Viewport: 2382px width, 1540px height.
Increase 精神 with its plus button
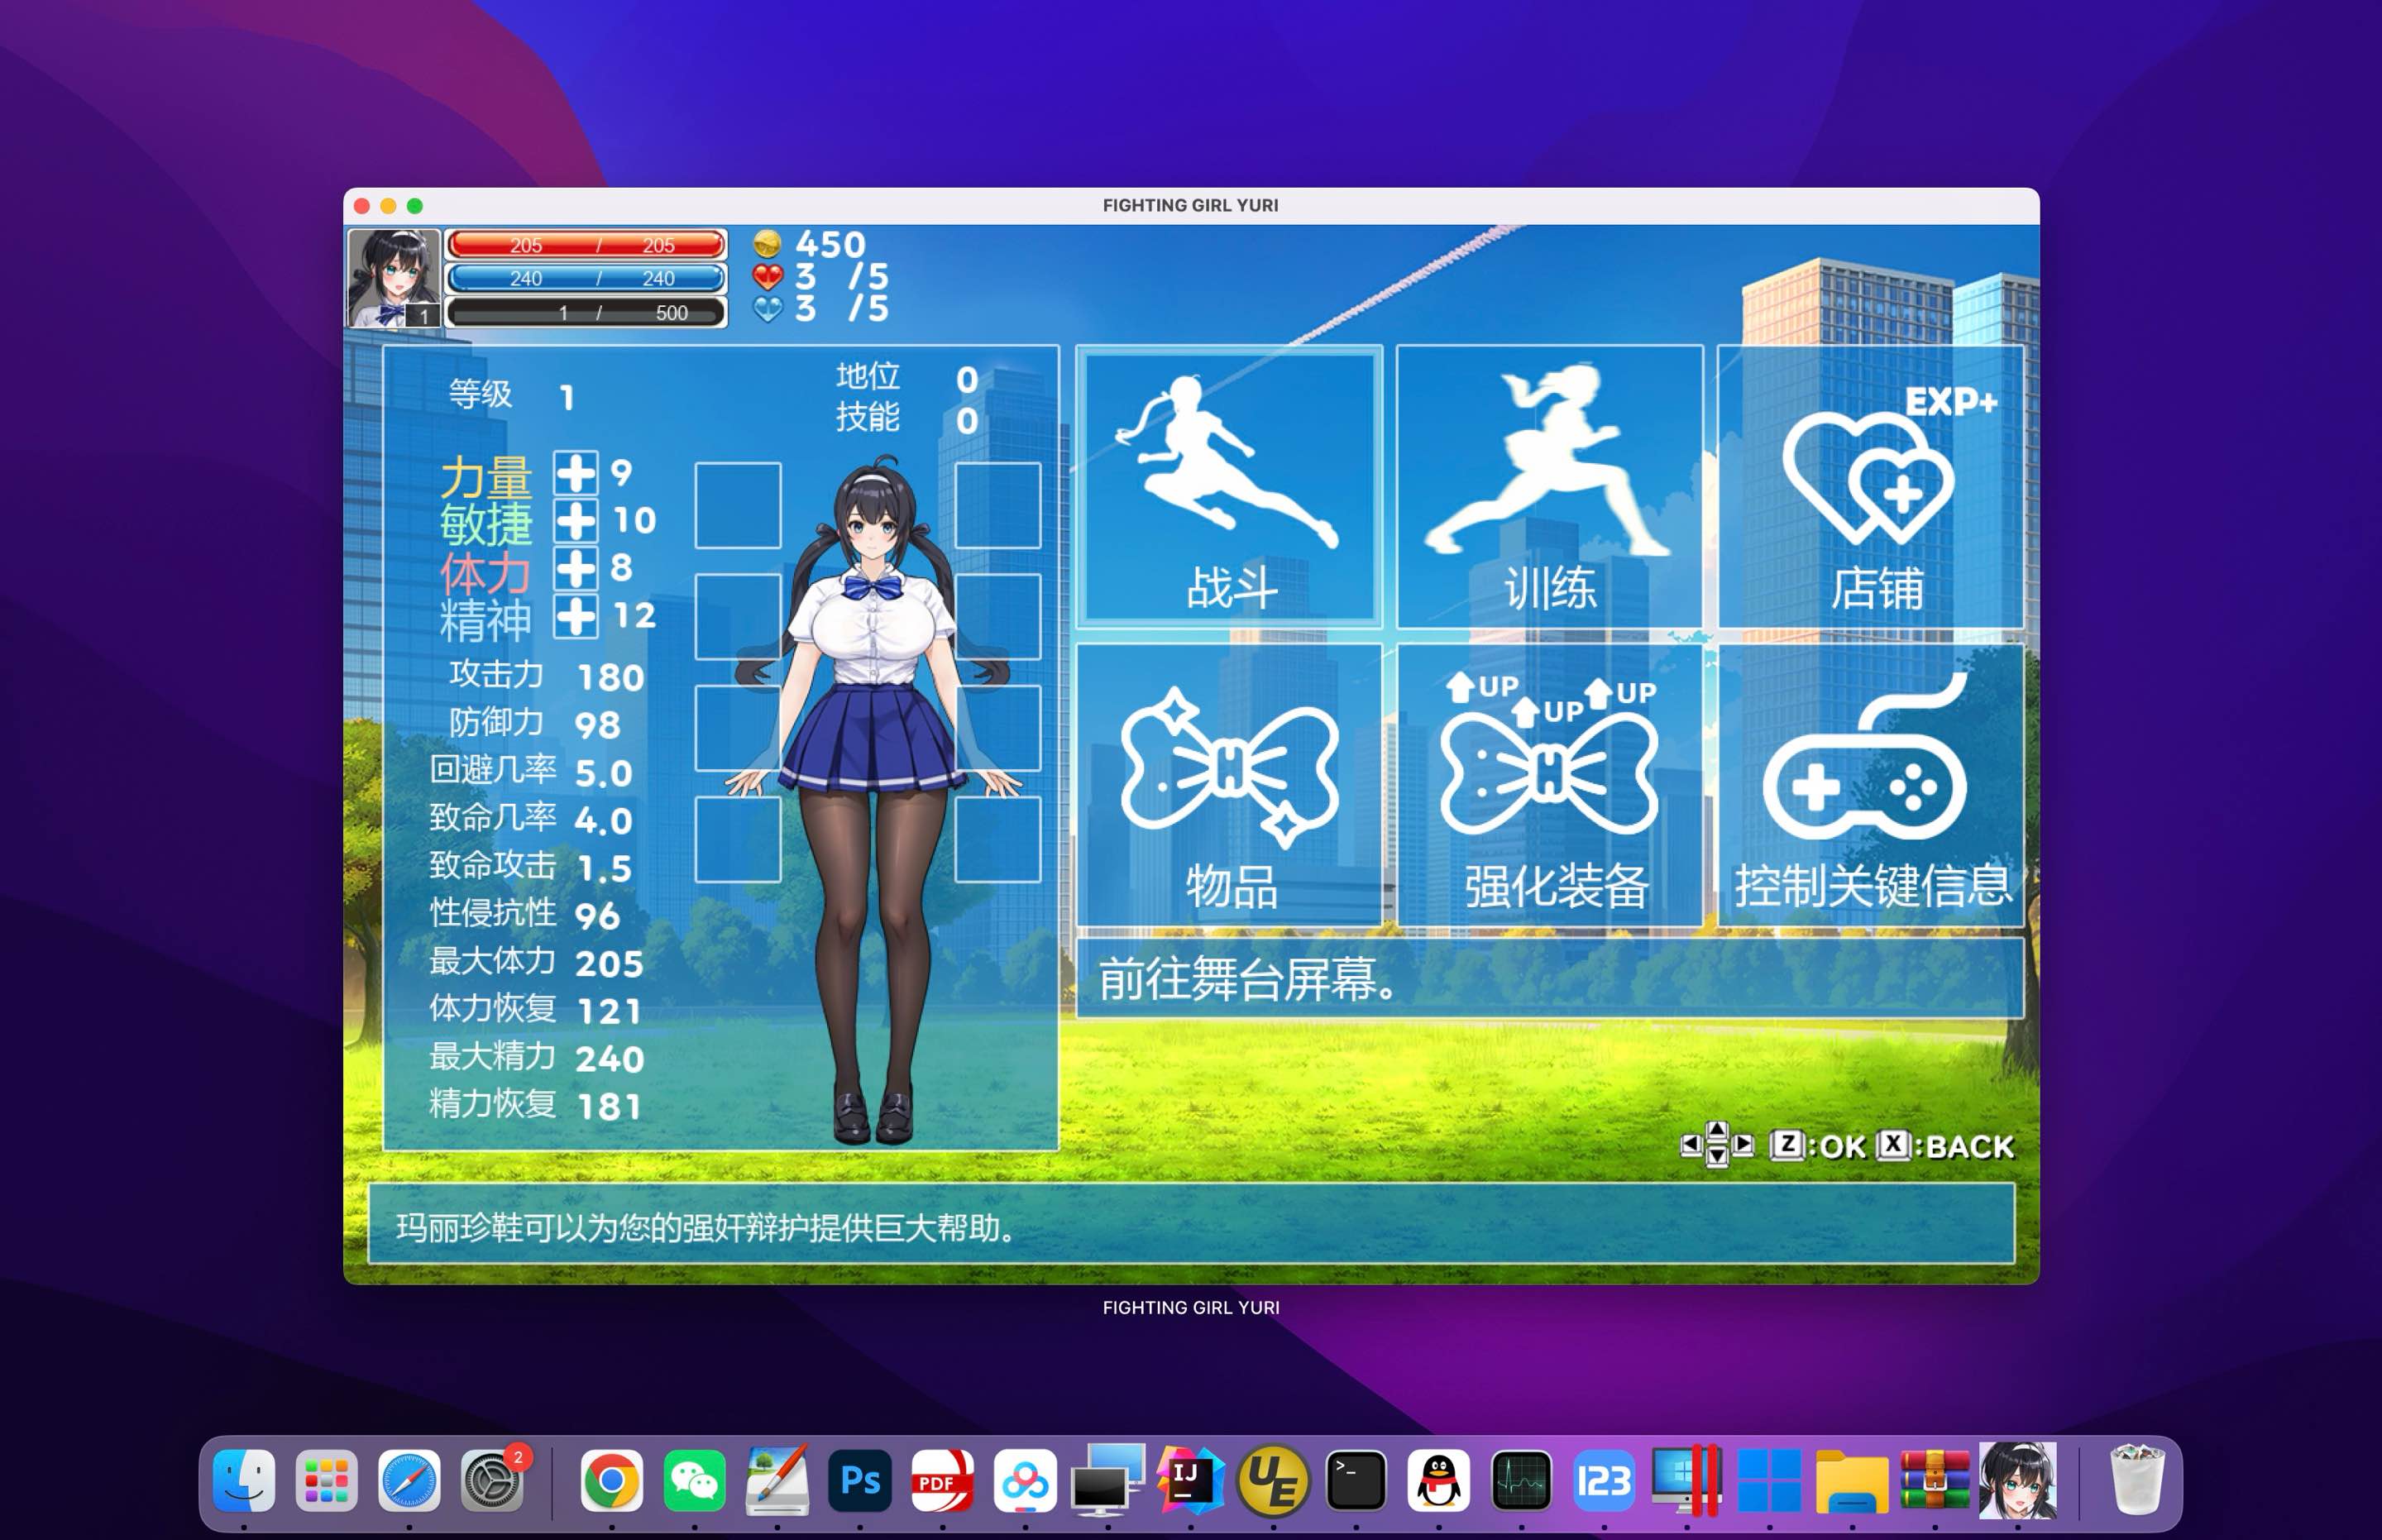[576, 616]
